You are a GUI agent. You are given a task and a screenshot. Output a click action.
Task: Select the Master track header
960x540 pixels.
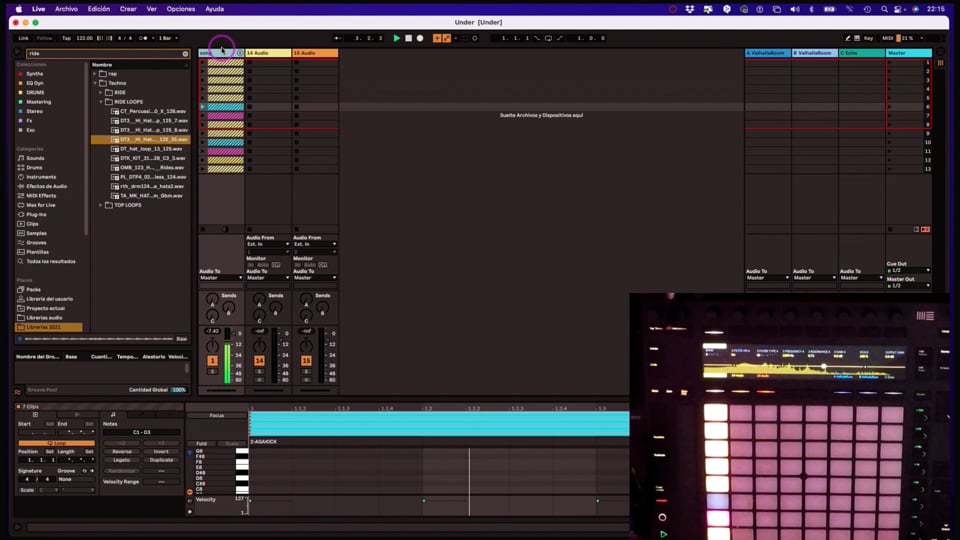point(909,53)
